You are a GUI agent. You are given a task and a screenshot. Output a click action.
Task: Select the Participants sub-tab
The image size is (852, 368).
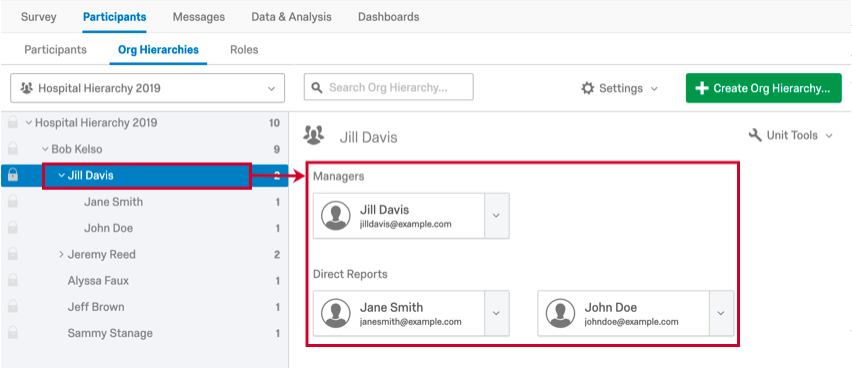55,49
